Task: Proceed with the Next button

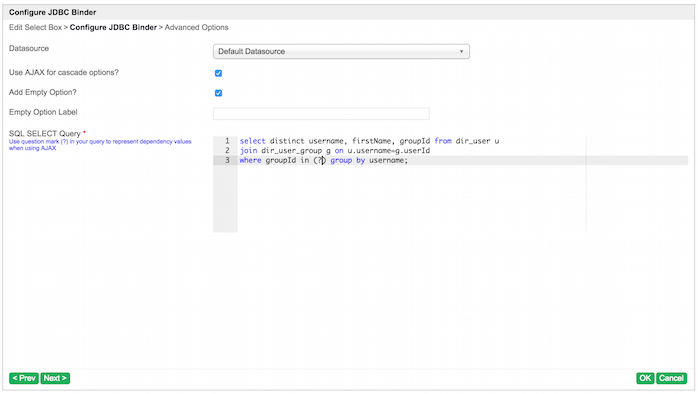Action: click(55, 378)
